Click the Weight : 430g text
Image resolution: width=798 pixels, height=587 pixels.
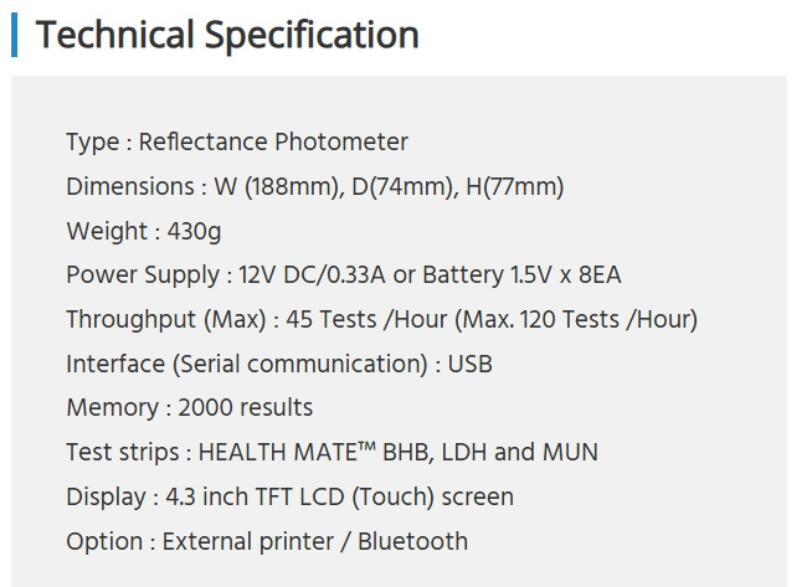coord(144,231)
